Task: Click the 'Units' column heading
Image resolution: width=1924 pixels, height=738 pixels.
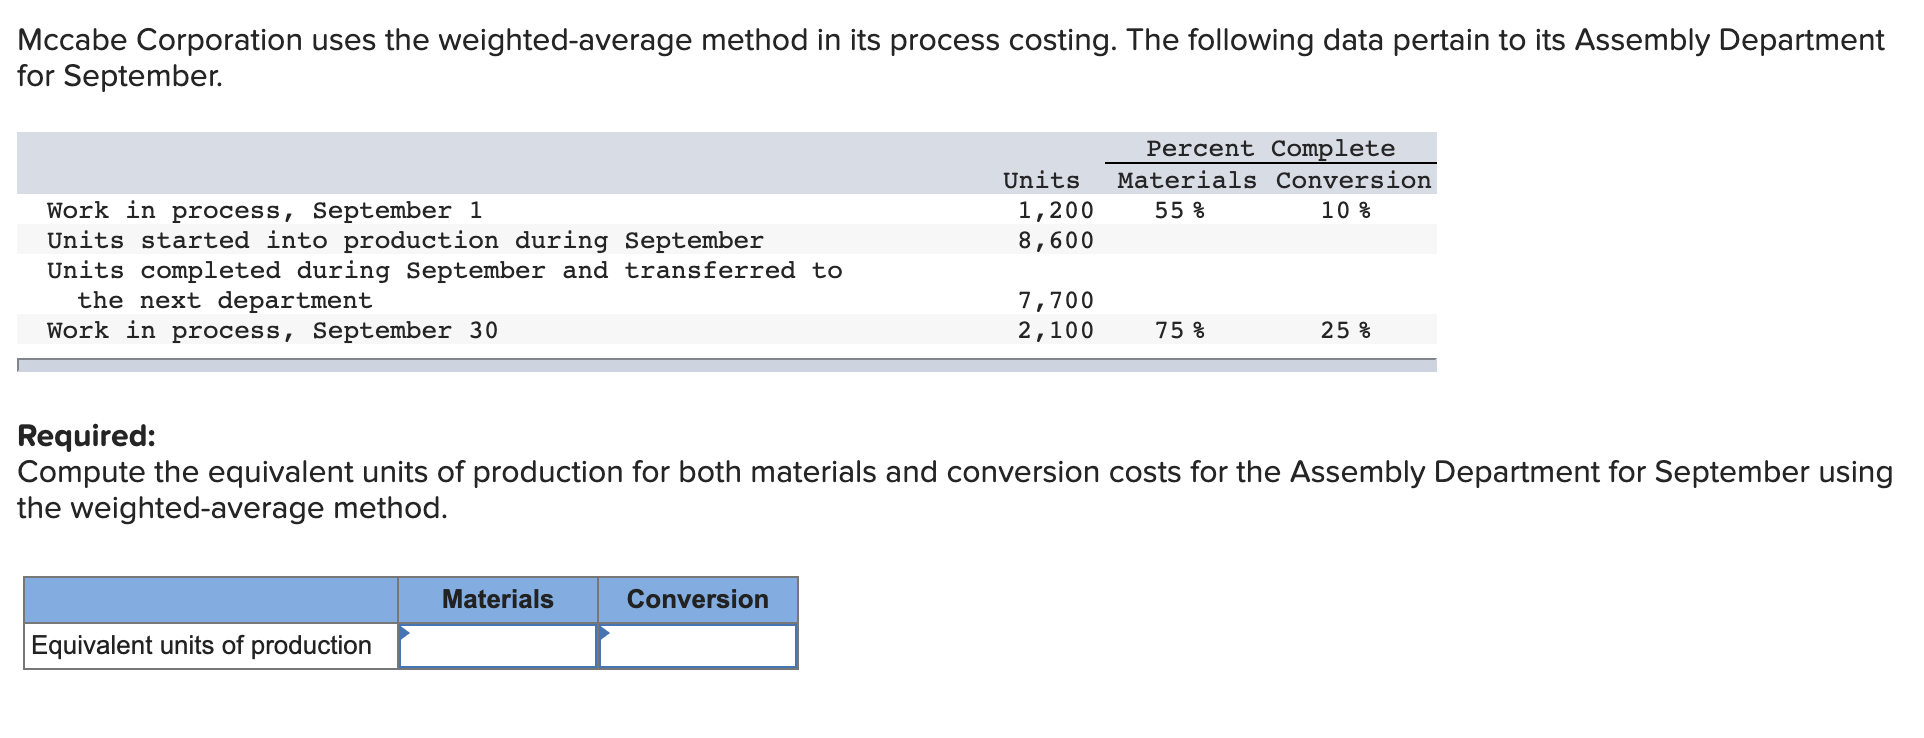Action: click(x=1041, y=180)
